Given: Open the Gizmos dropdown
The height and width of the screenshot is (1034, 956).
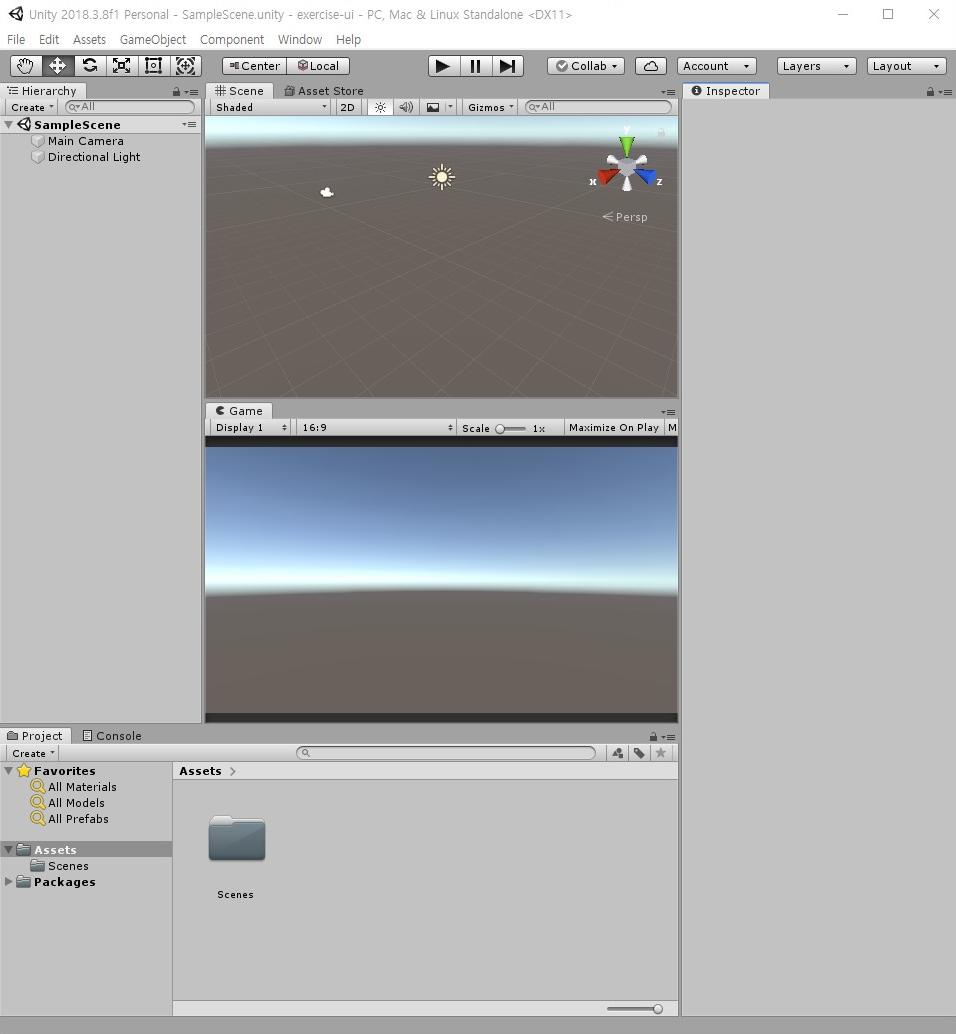Looking at the screenshot, I should pos(490,107).
